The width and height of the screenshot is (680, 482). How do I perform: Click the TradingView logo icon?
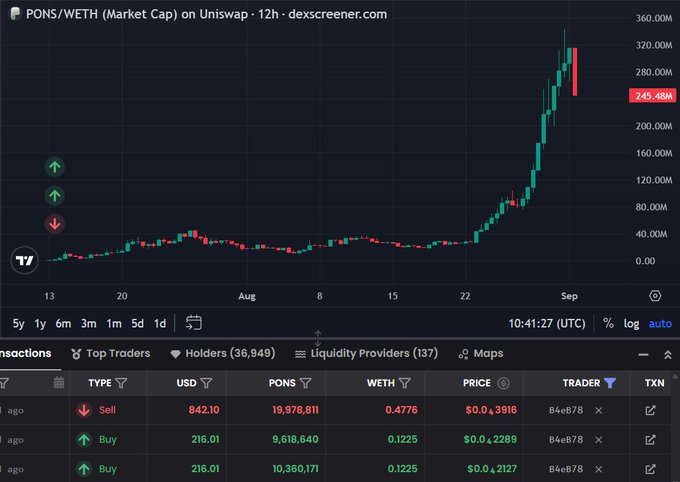tap(24, 260)
